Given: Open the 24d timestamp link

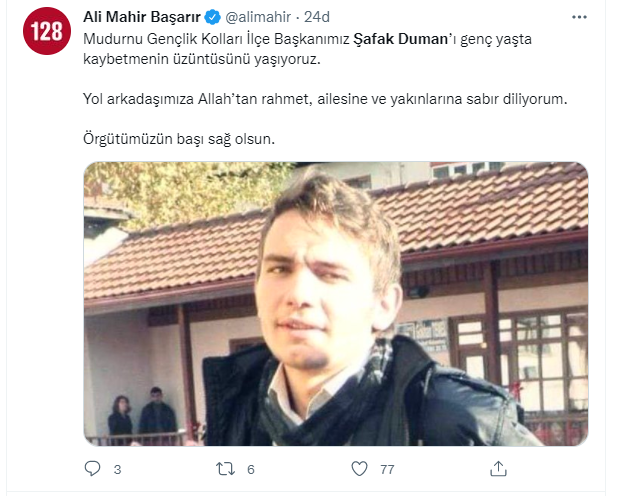Looking at the screenshot, I should pyautogui.click(x=317, y=17).
